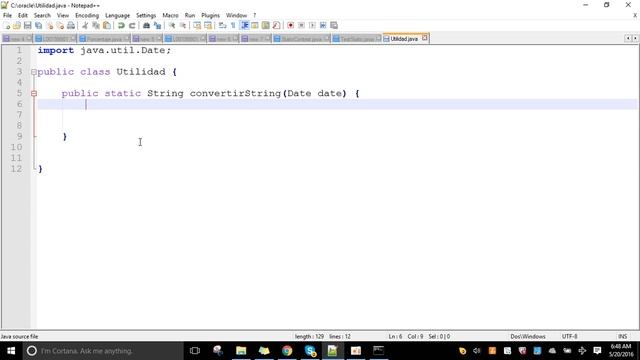
Task: Open Skype from the taskbar
Action: [310, 351]
